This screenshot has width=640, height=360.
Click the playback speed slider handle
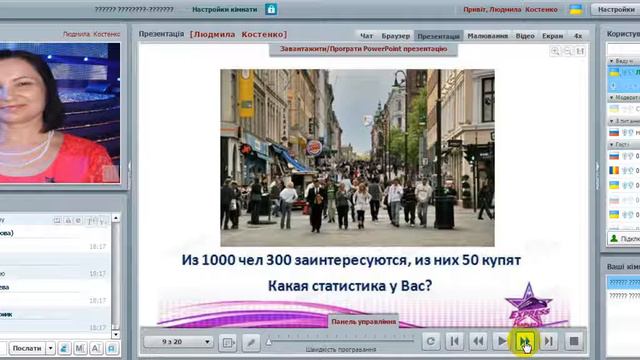(269, 342)
